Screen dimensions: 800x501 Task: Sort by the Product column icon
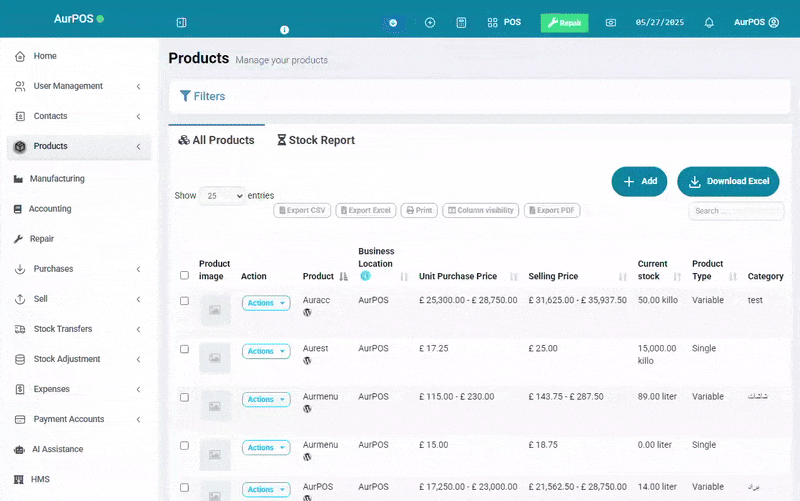pos(343,277)
